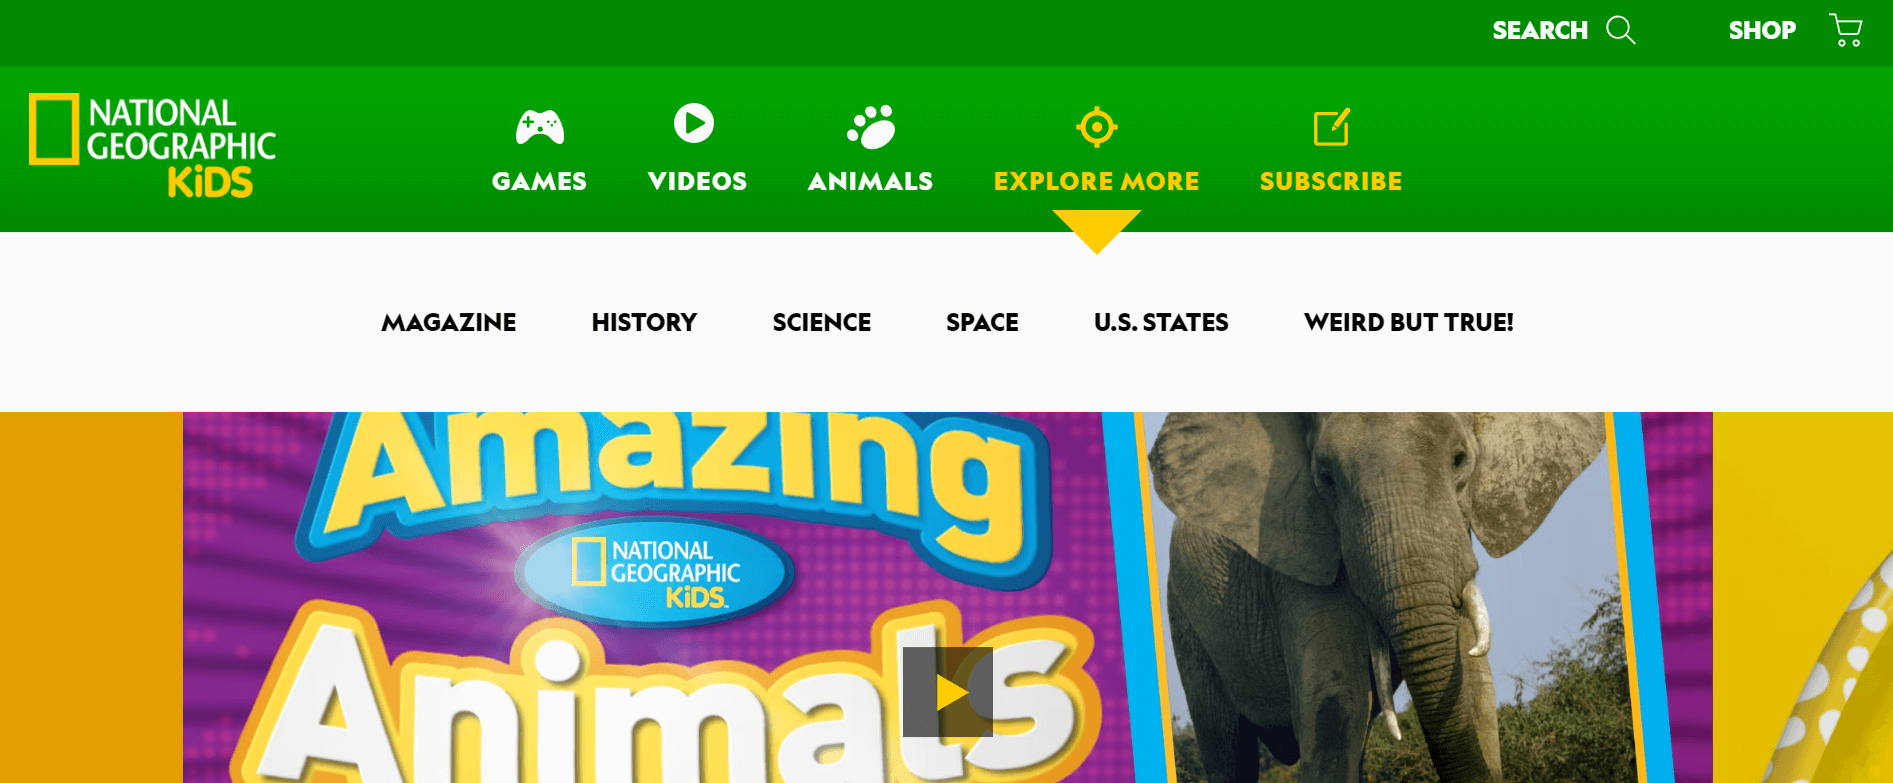Navigate to the Space section
Viewport: 1893px width, 783px height.
click(x=982, y=322)
